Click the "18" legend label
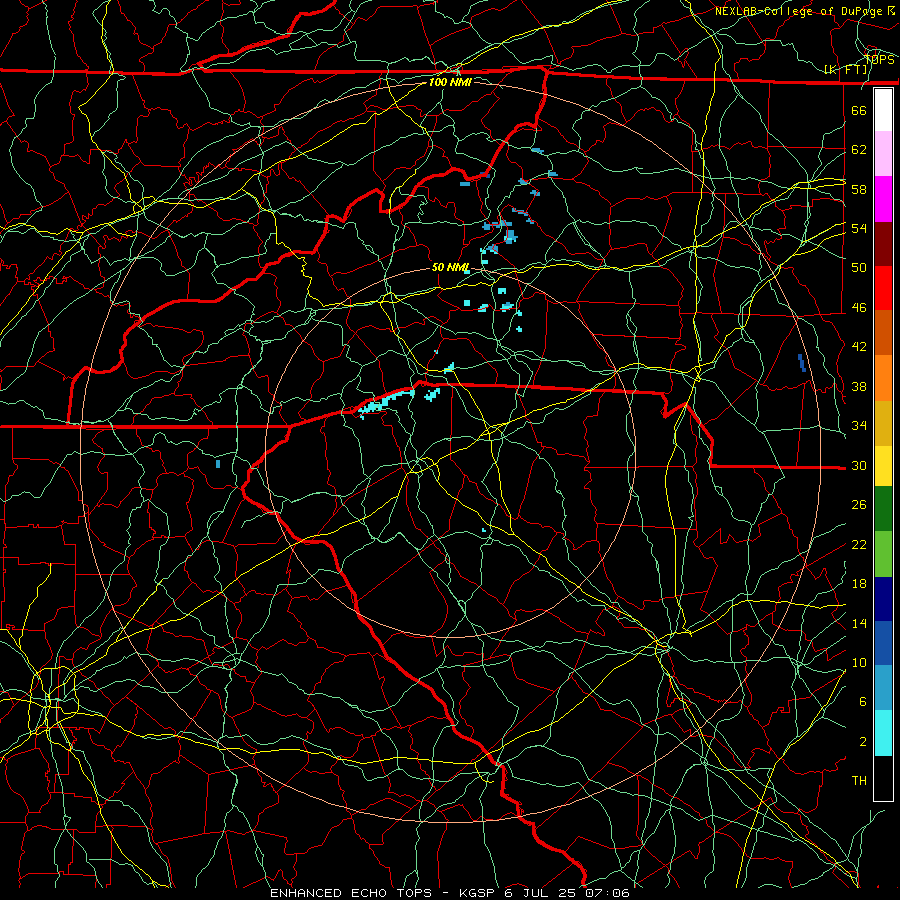Screen dimensions: 900x900 (859, 584)
